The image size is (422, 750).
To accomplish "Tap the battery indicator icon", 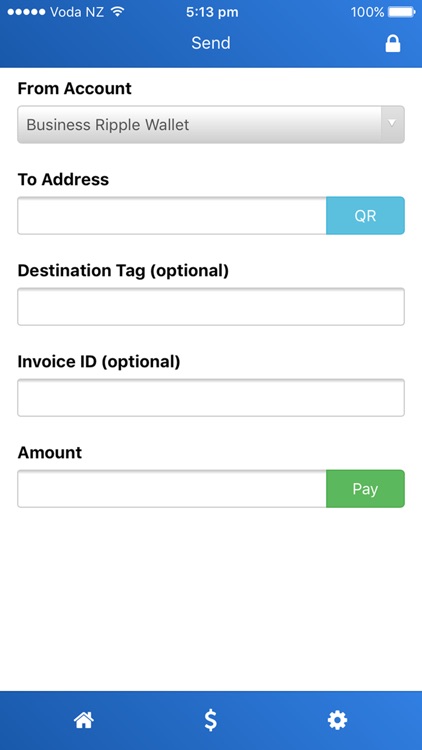I will [x=401, y=12].
